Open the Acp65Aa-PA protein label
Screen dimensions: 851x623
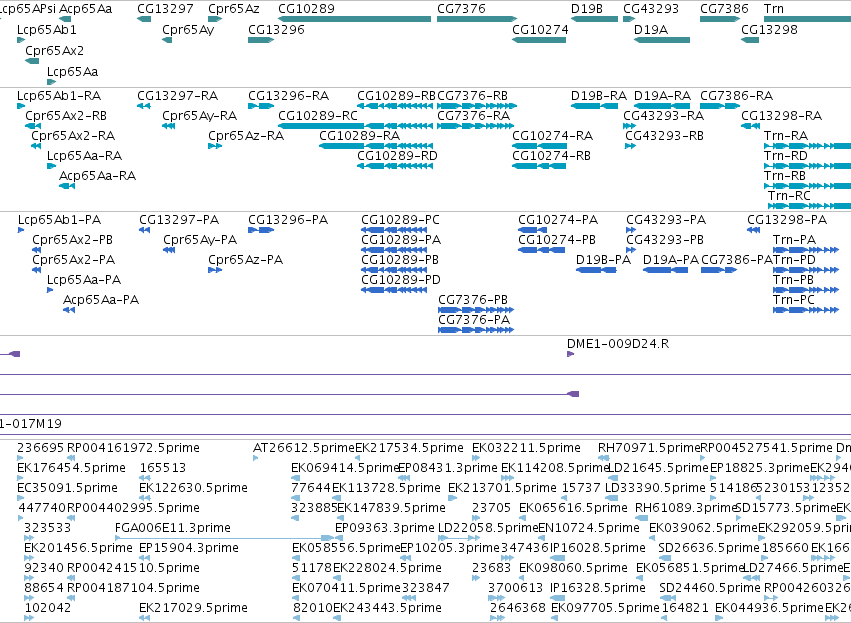tap(101, 300)
